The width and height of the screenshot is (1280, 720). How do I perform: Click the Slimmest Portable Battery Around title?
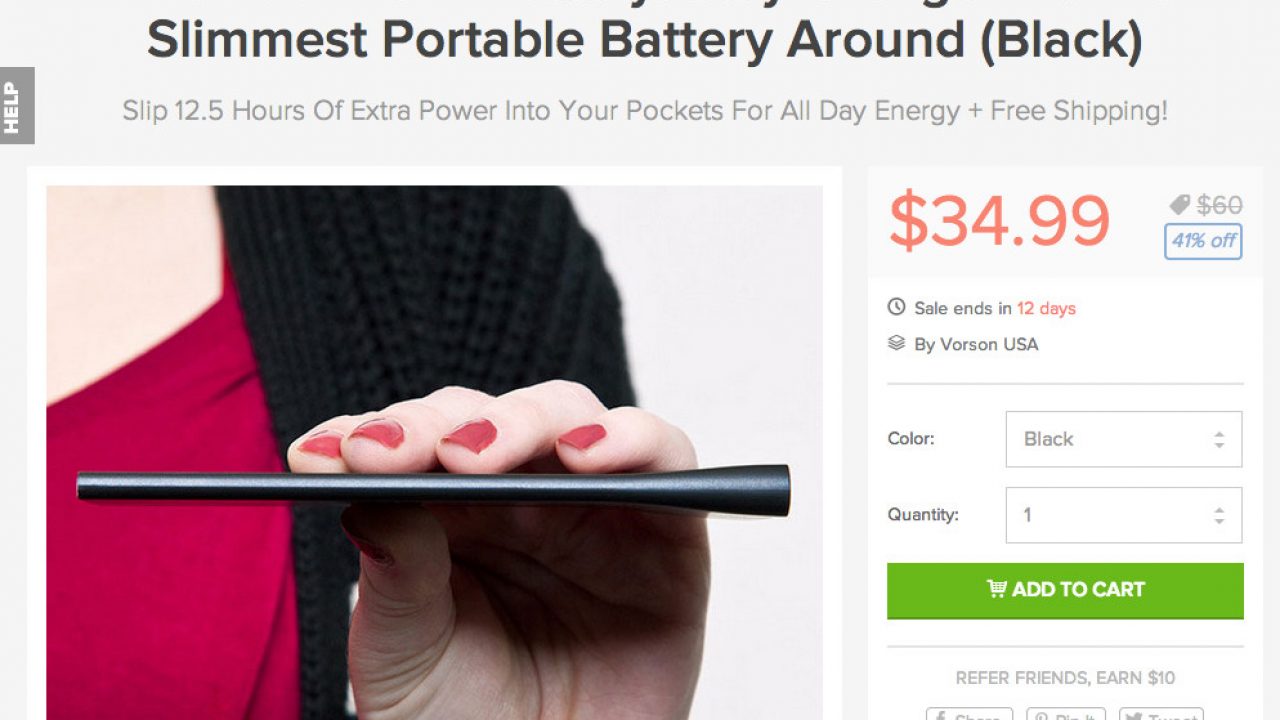(x=644, y=39)
